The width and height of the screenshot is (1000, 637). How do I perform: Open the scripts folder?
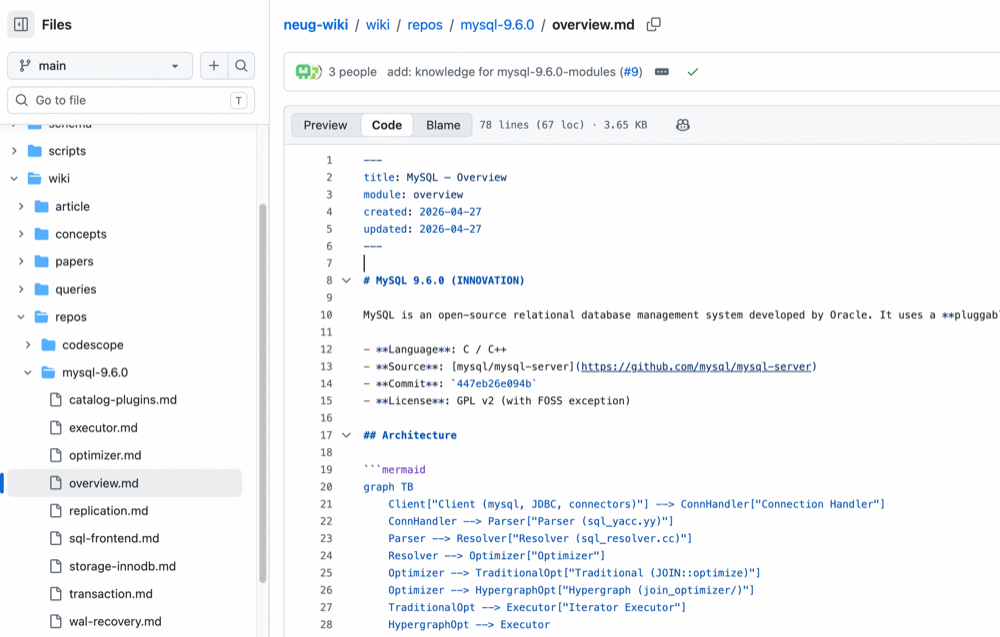tap(67, 151)
